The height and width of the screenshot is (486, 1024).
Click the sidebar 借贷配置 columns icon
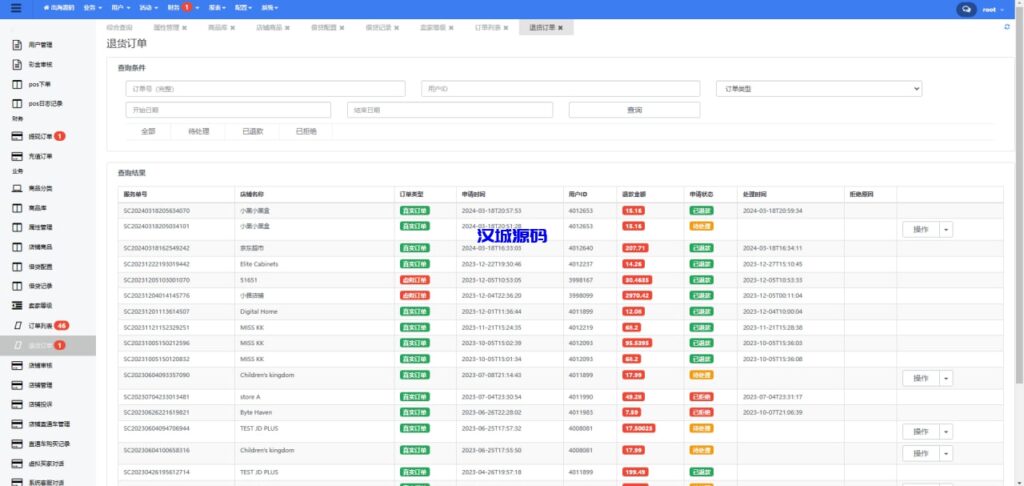(18, 267)
